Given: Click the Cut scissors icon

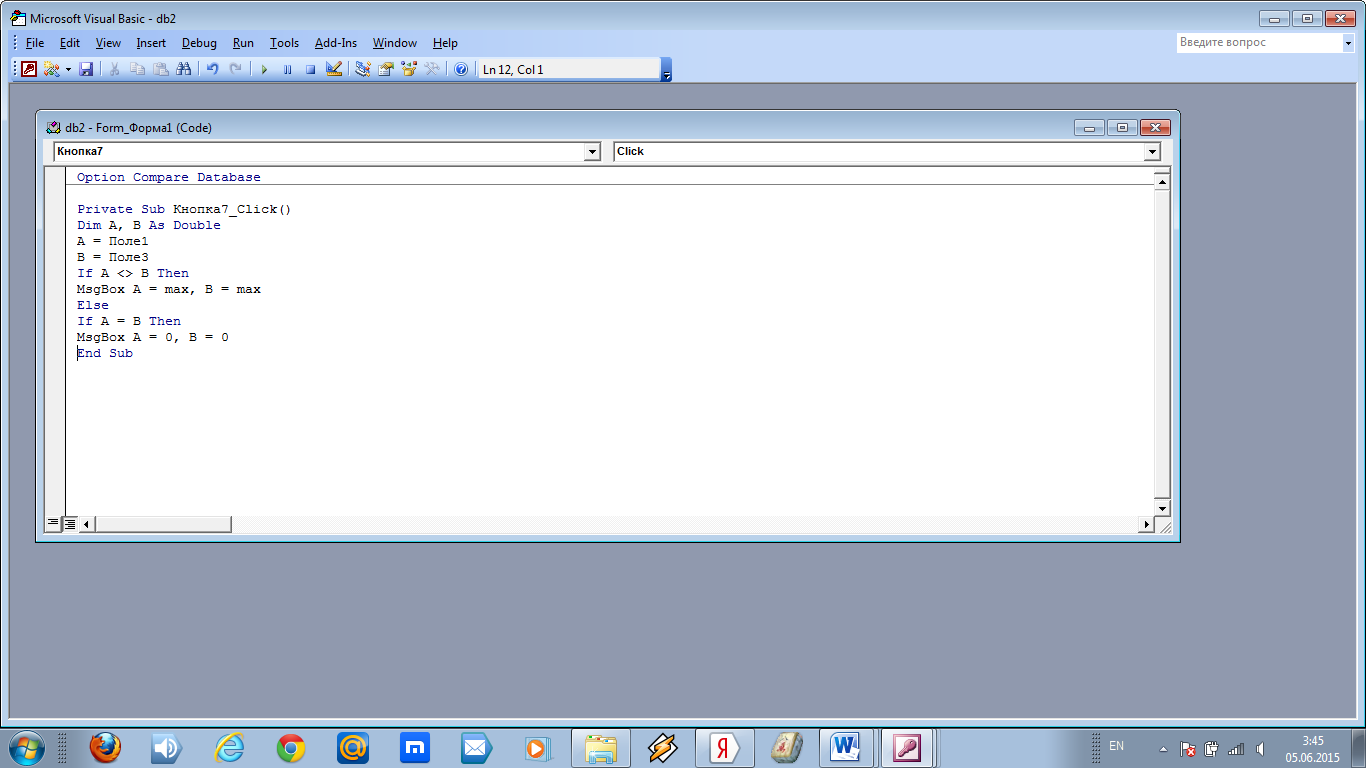Looking at the screenshot, I should click(x=115, y=69).
